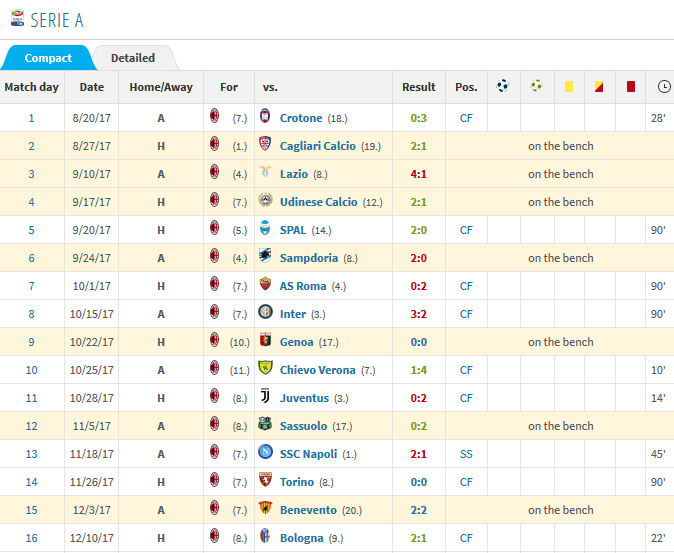Open the Cagliari Calcio team link
Image resolution: width=674 pixels, height=553 pixels.
[x=318, y=146]
